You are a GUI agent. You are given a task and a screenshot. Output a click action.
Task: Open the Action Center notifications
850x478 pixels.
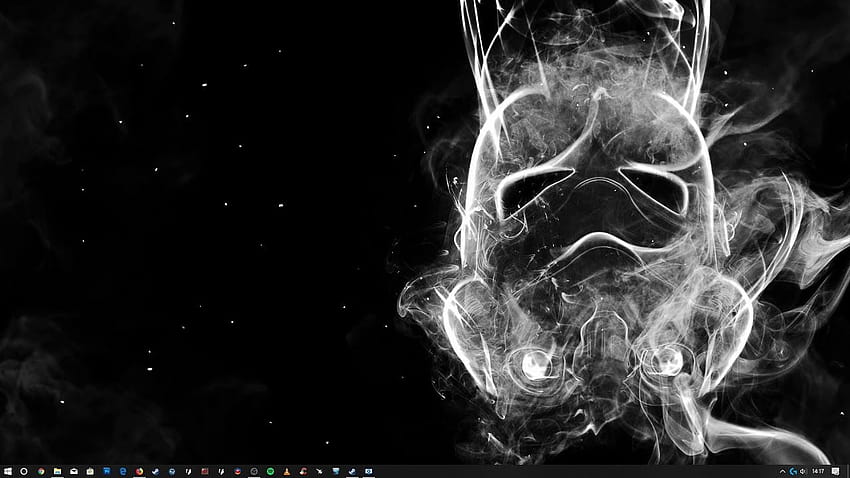tap(835, 471)
